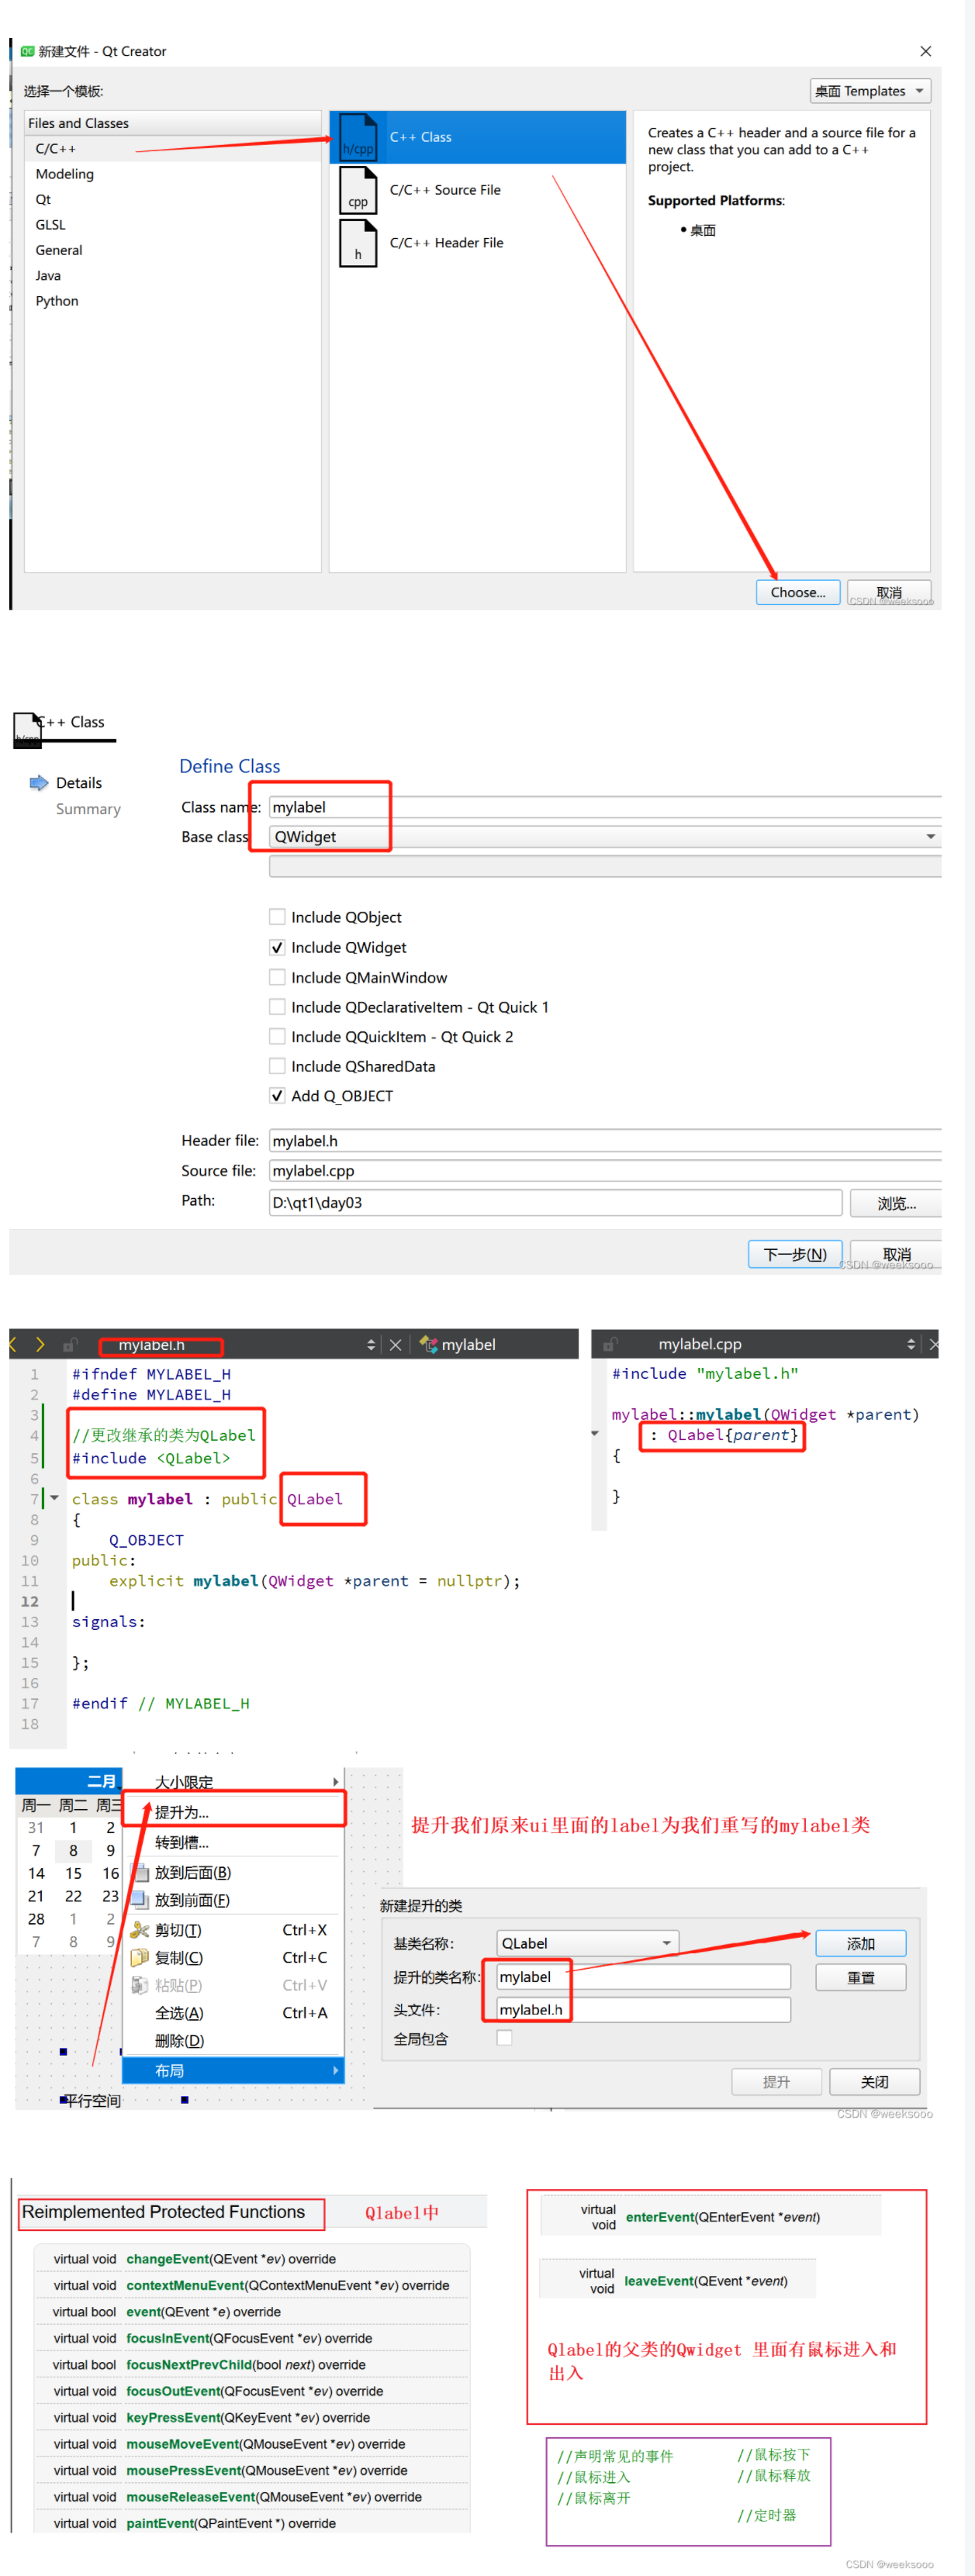Viewport: 975px width, 2576px height.
Task: Toggle Include QObject checkbox
Action: (x=277, y=917)
